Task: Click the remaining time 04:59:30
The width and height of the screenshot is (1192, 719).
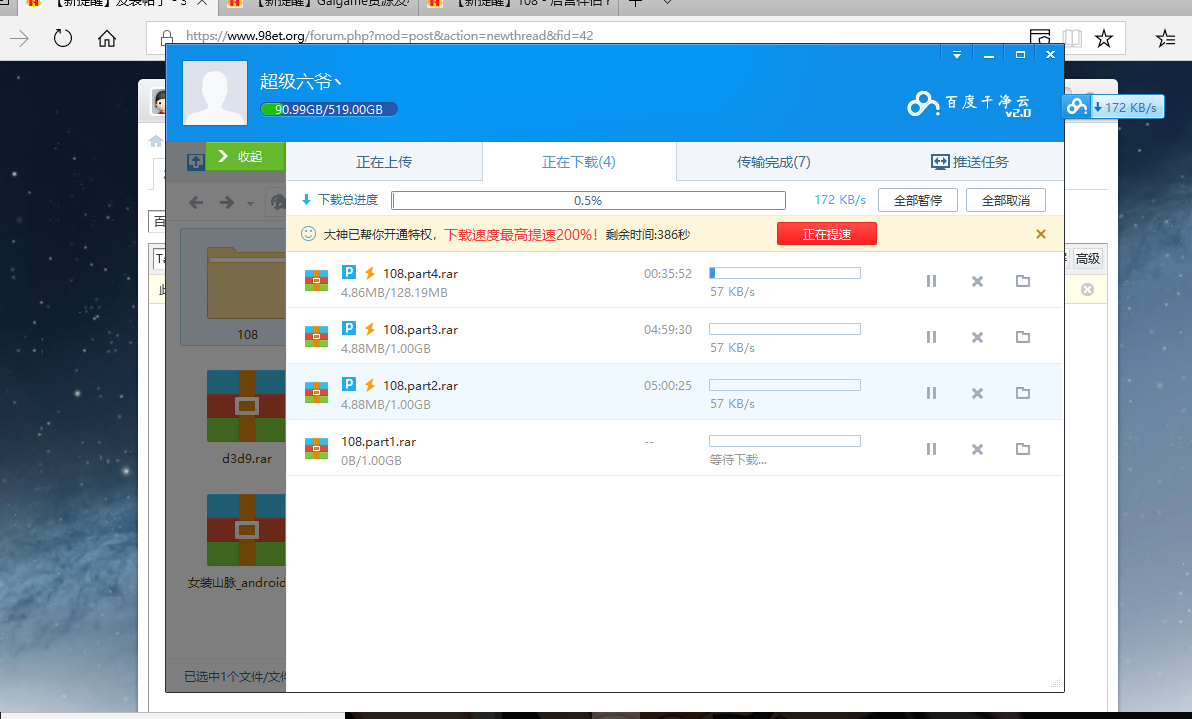Action: (x=667, y=330)
